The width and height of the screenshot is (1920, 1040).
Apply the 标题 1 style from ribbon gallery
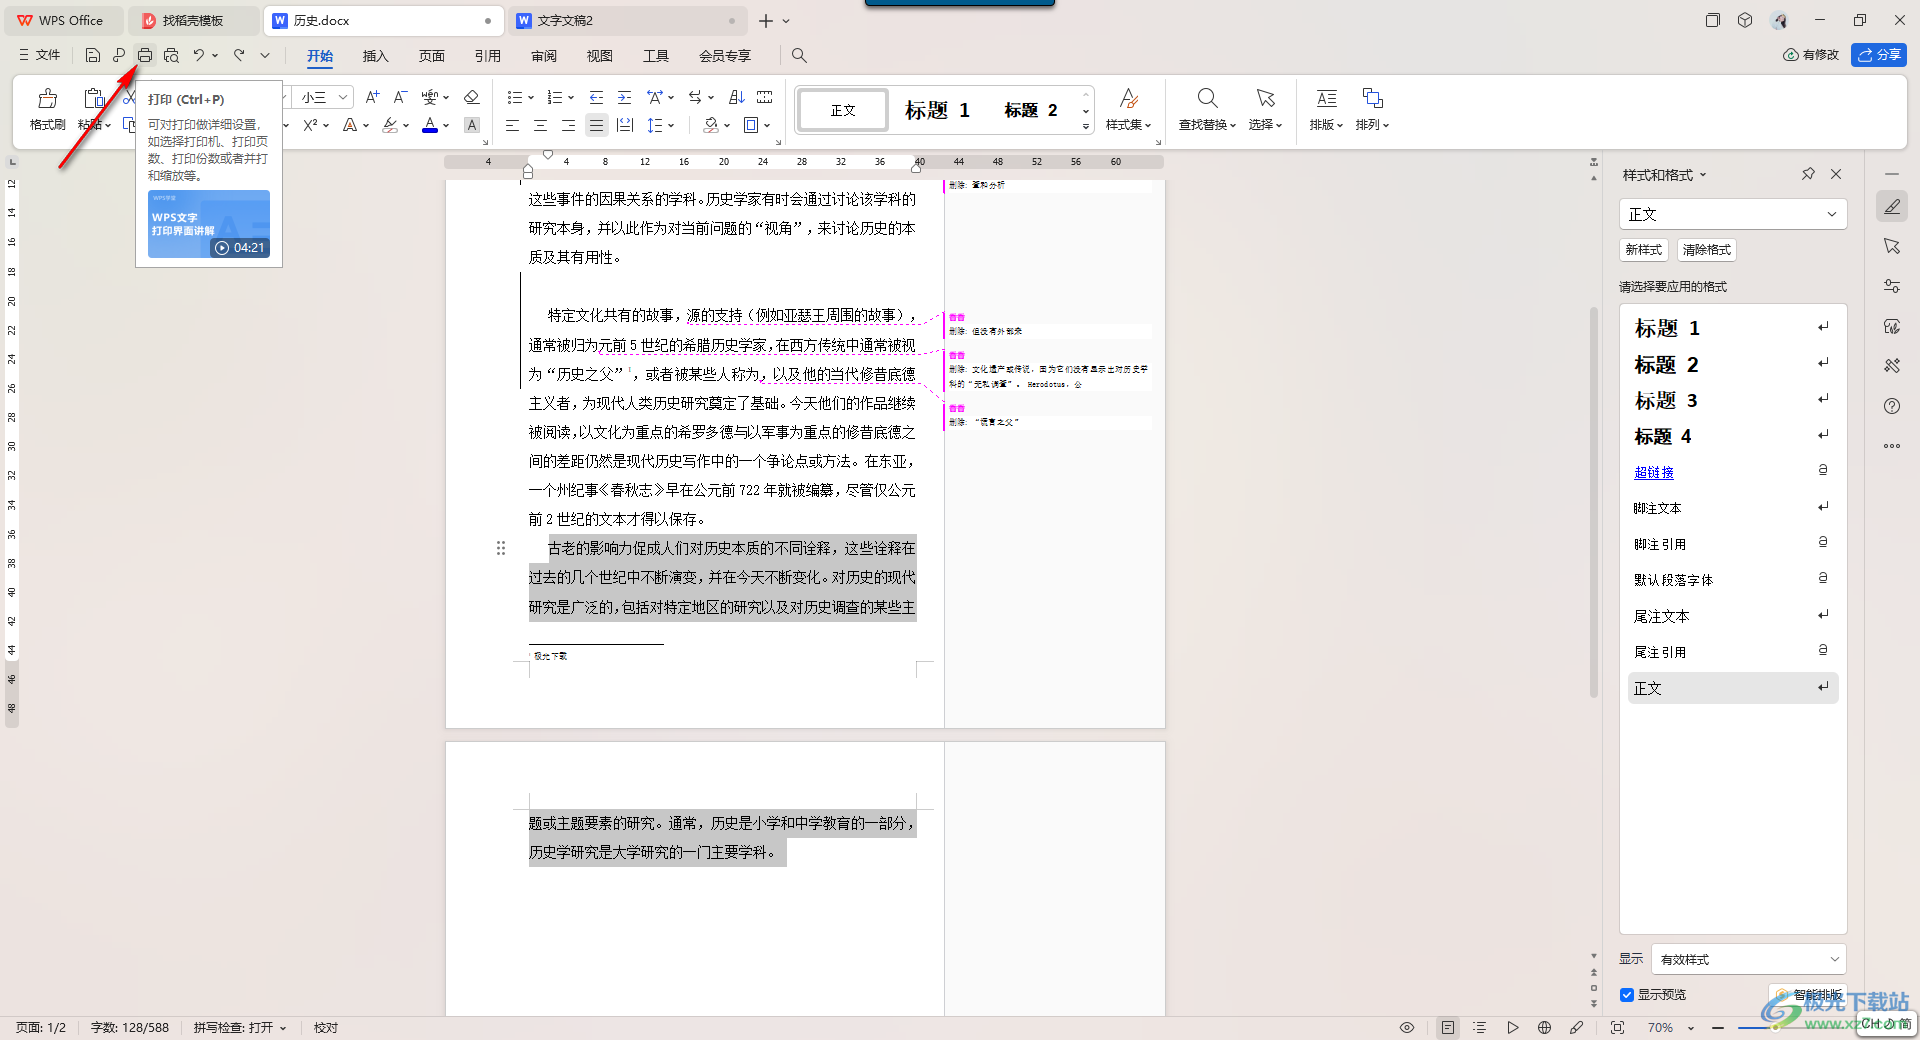937,110
